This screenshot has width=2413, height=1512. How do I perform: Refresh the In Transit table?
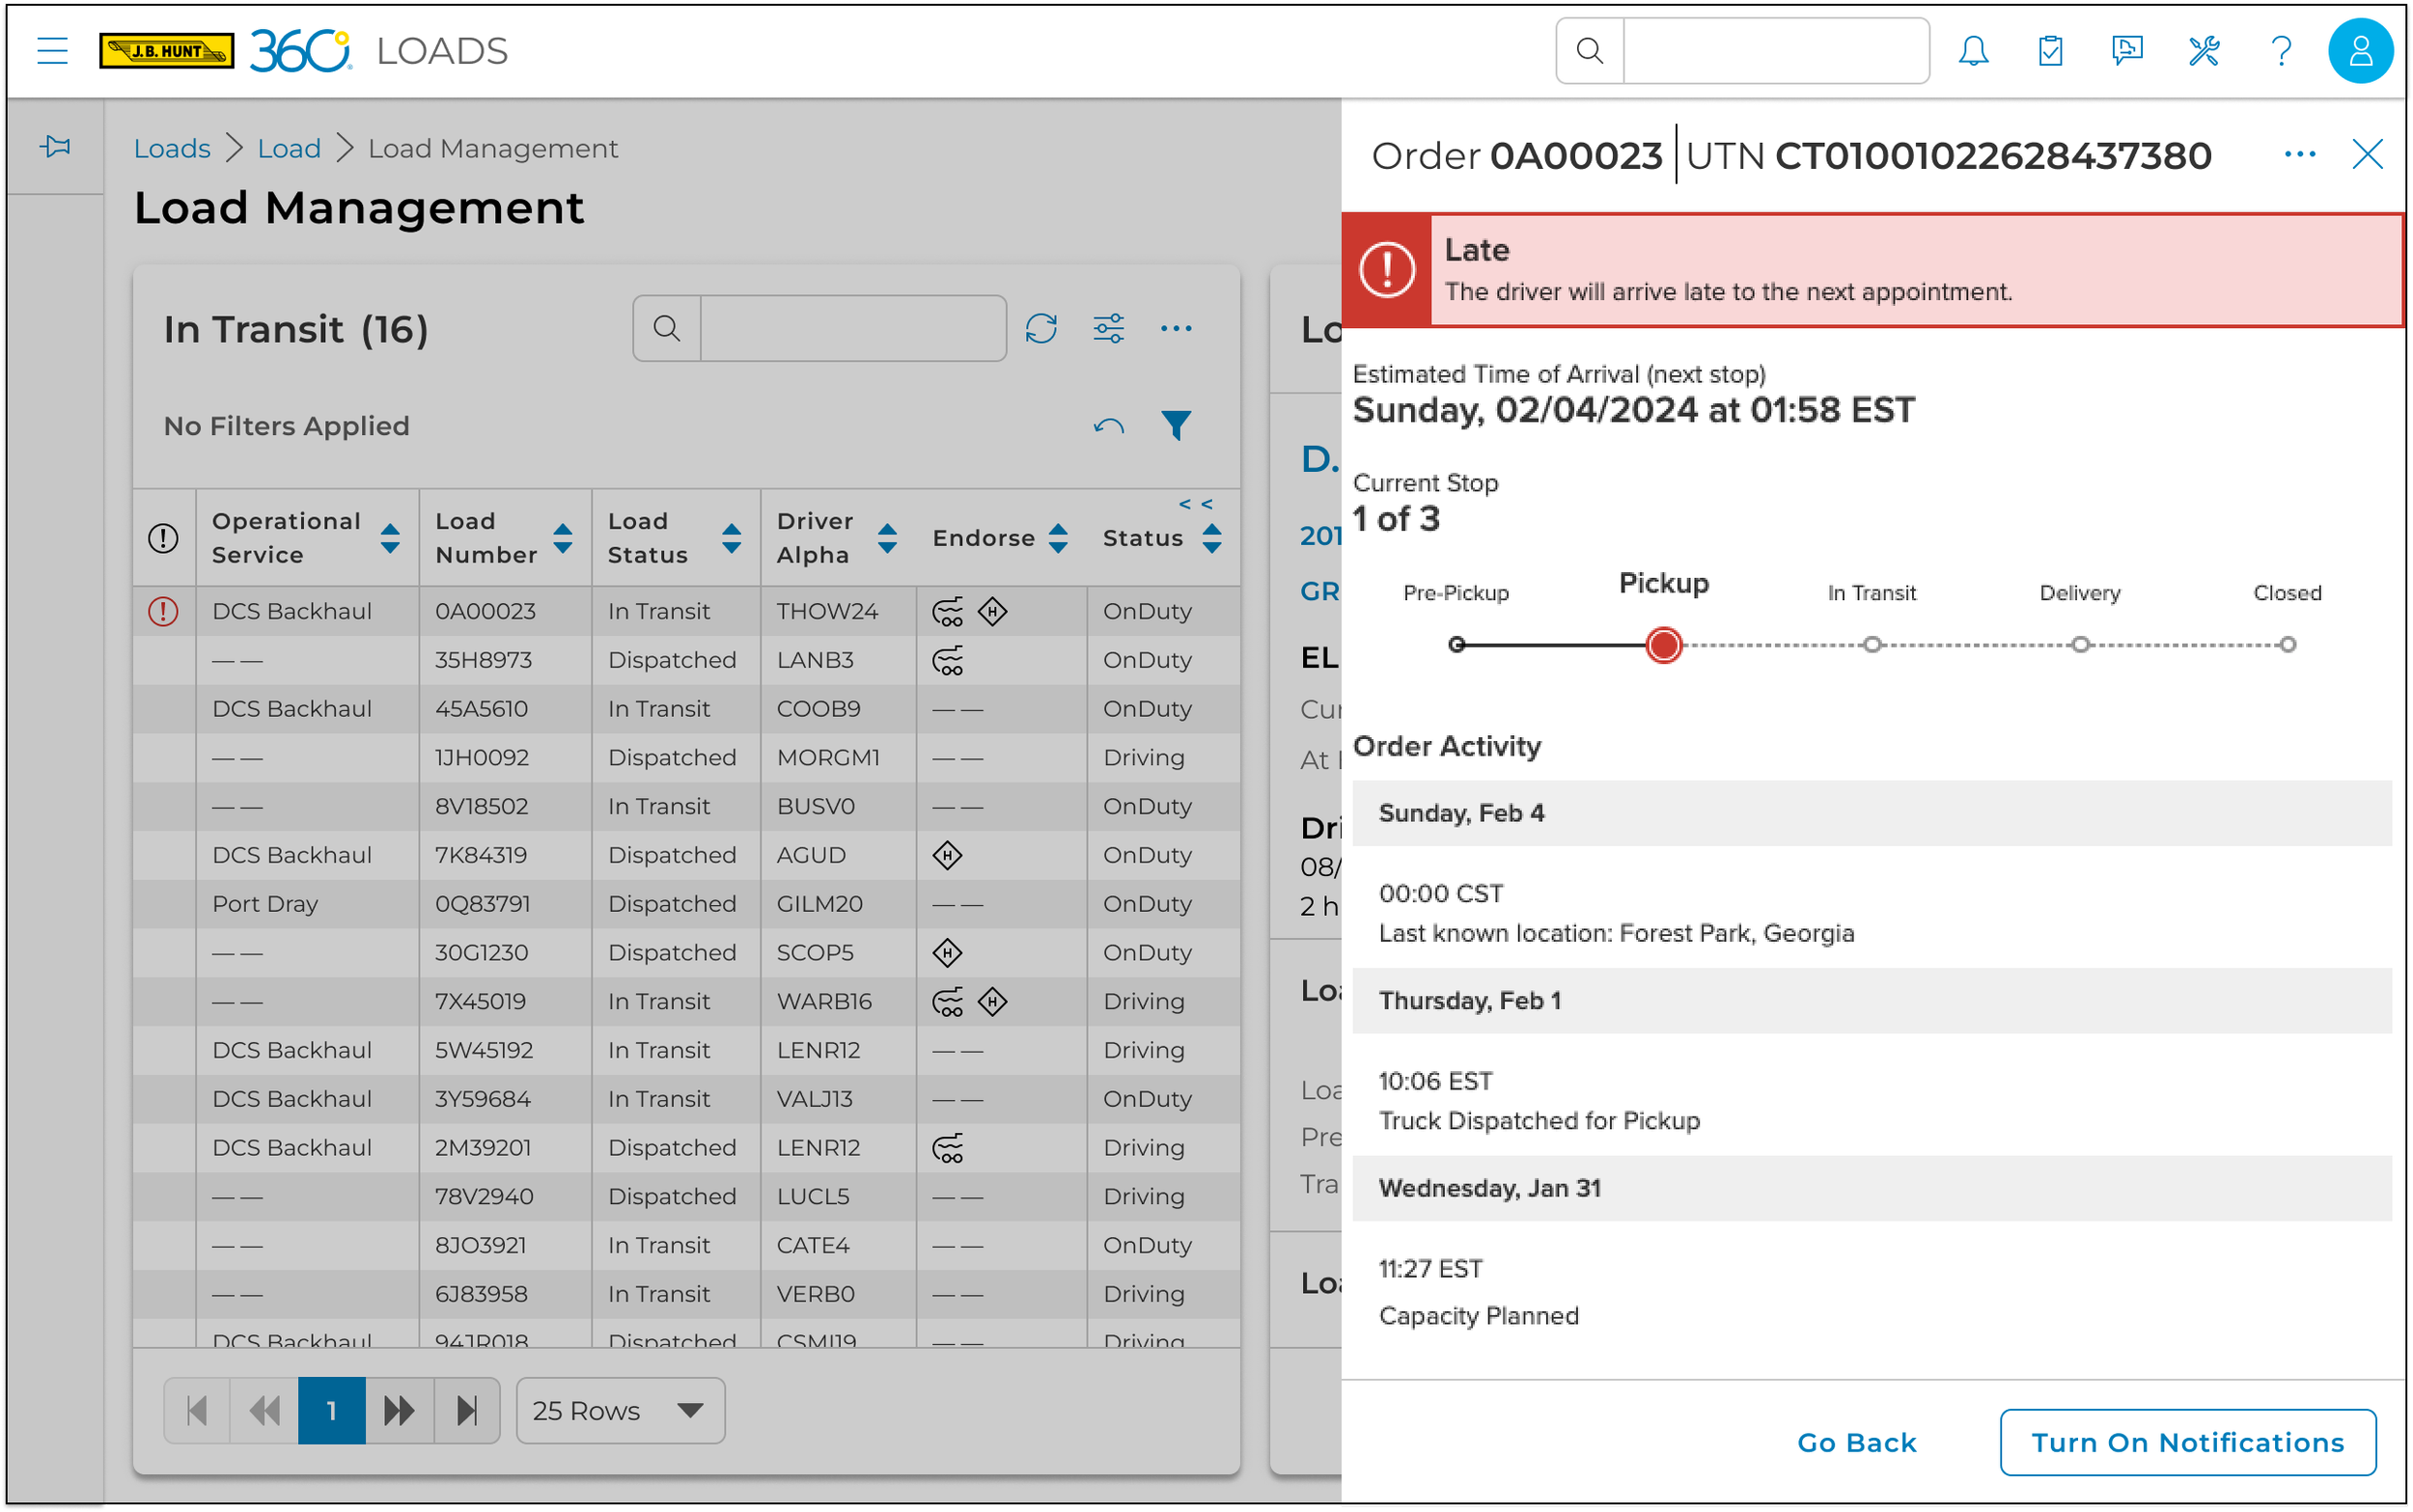(1041, 328)
